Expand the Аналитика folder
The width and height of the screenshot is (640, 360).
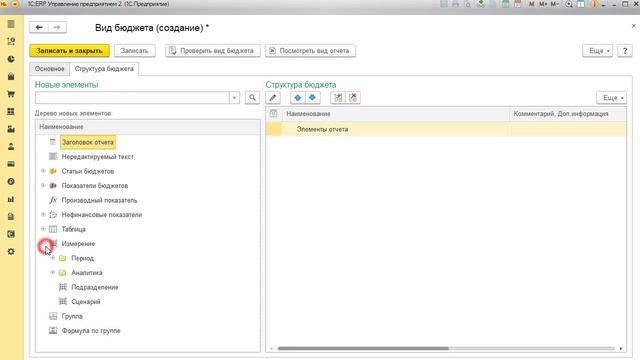53,272
